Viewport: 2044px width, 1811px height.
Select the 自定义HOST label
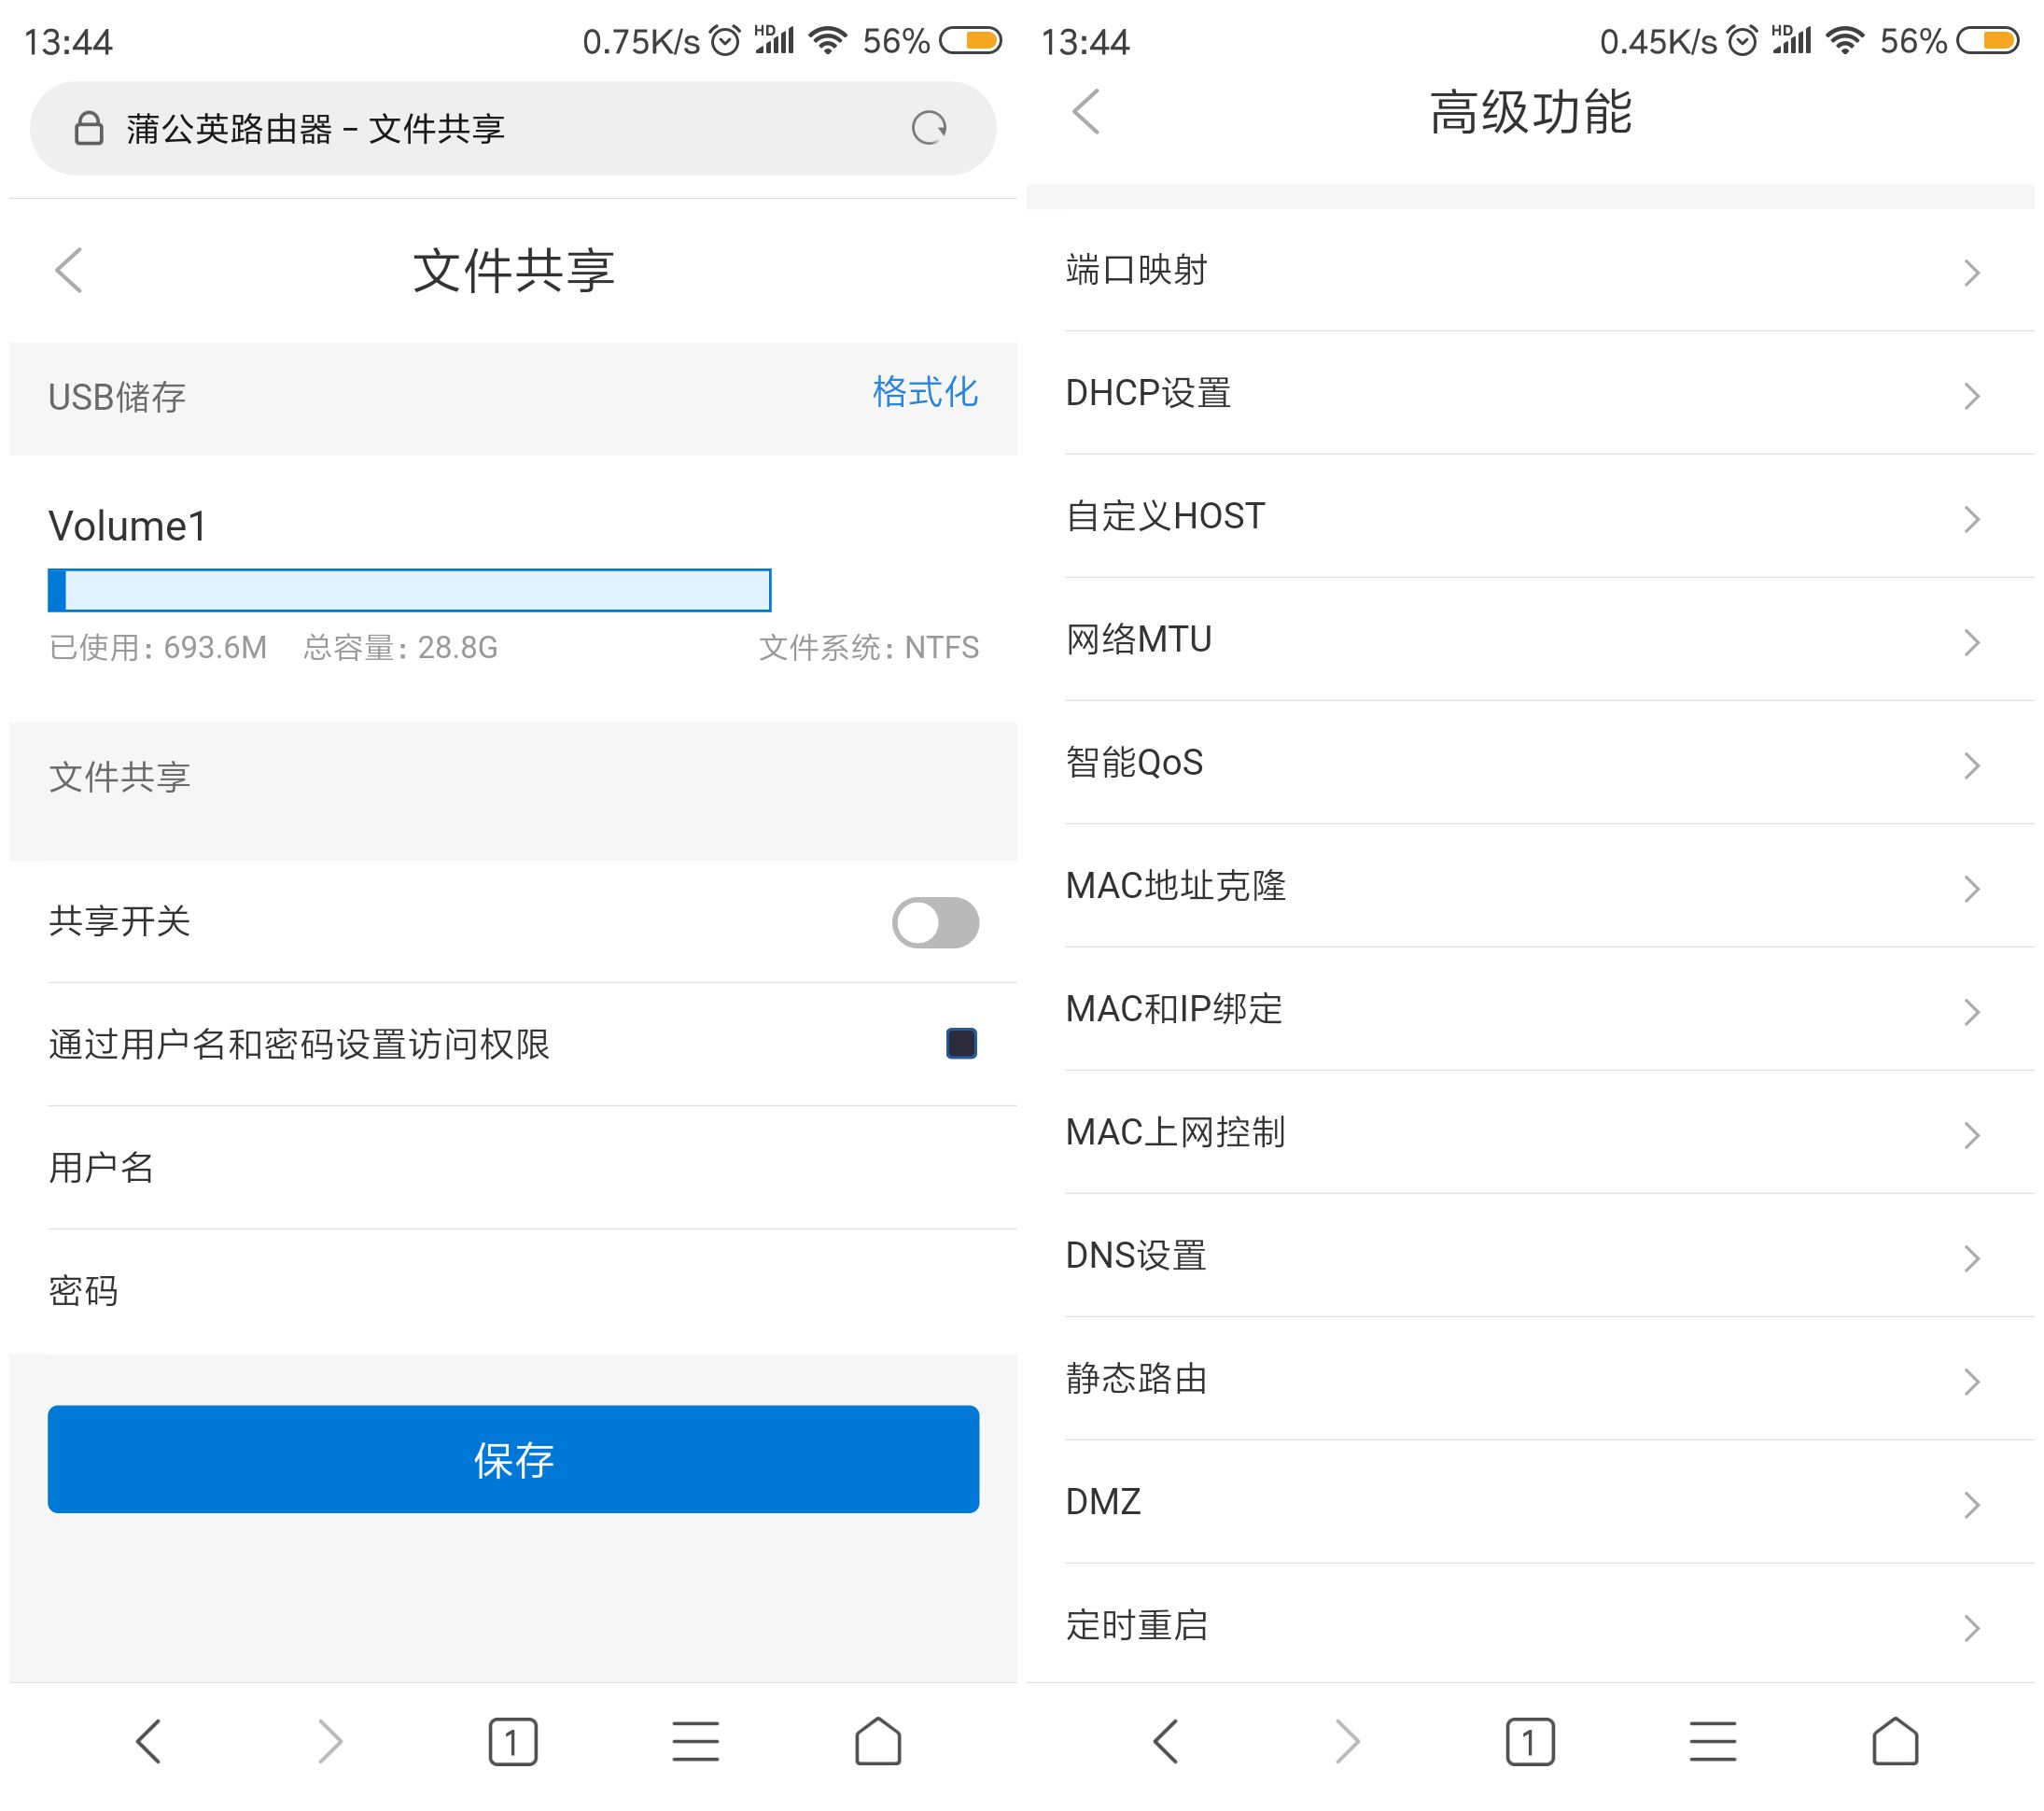pyautogui.click(x=1165, y=516)
